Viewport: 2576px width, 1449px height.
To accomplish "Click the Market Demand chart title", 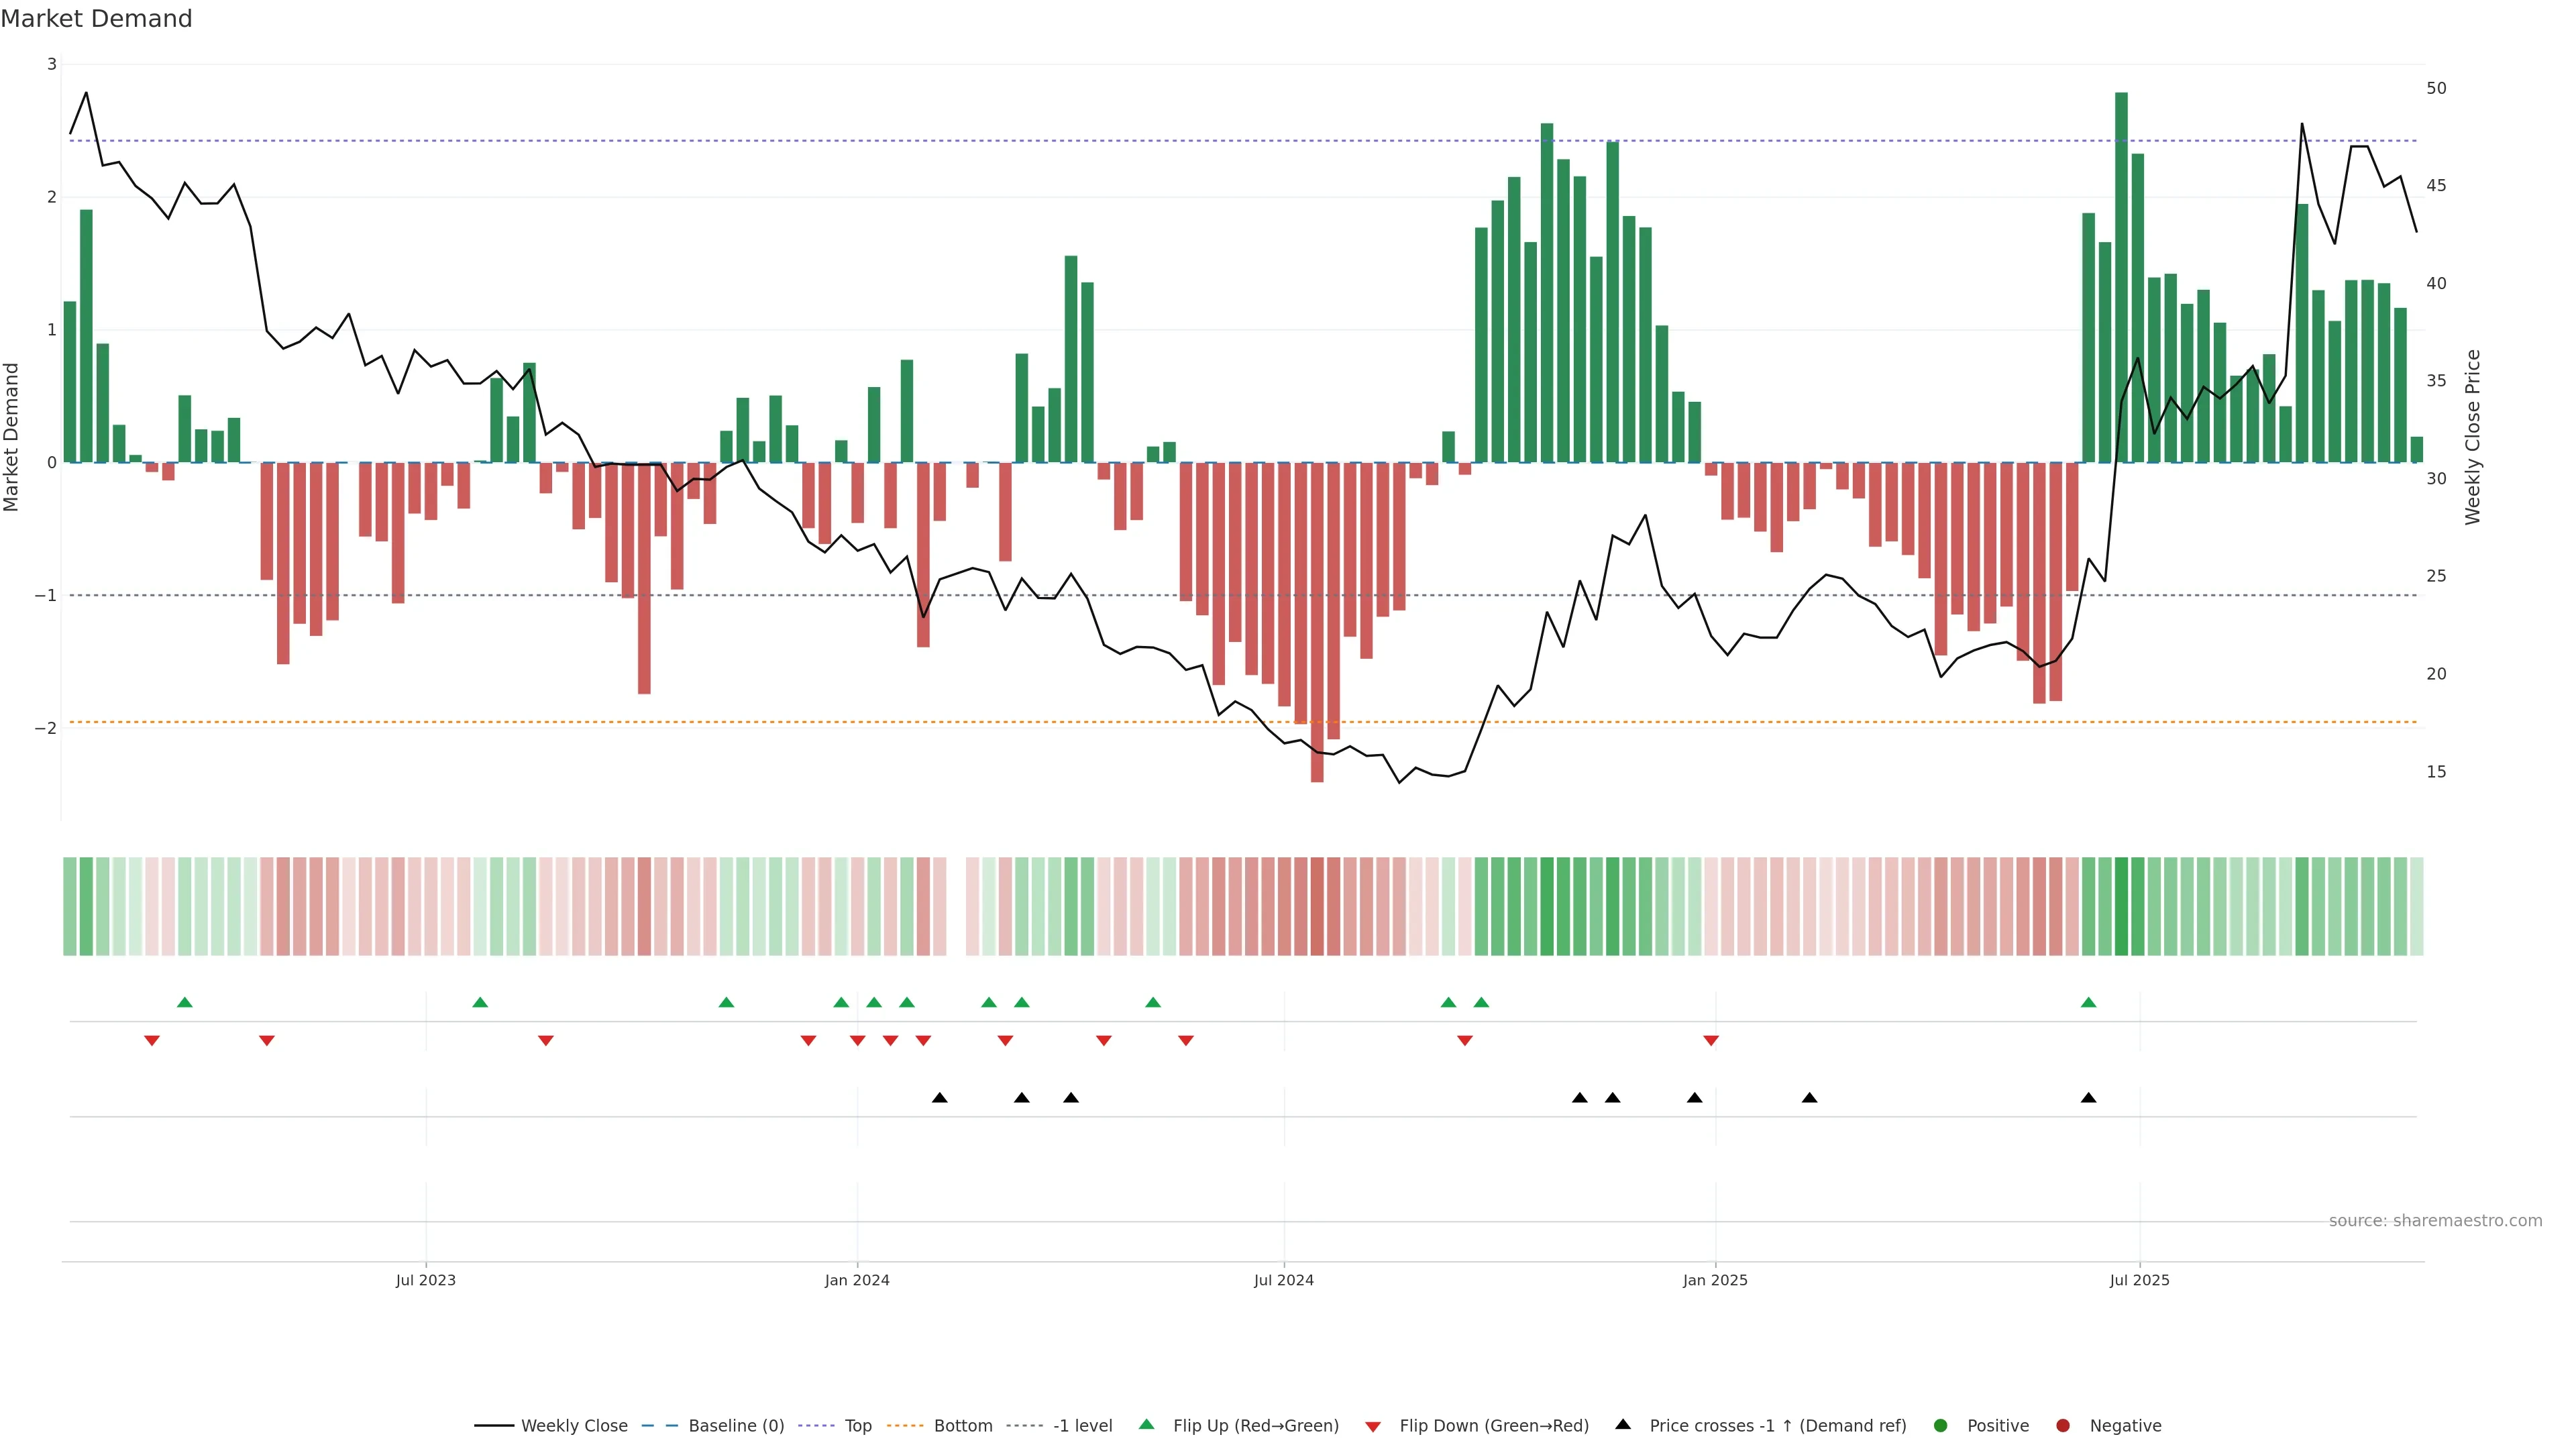I will tap(96, 19).
